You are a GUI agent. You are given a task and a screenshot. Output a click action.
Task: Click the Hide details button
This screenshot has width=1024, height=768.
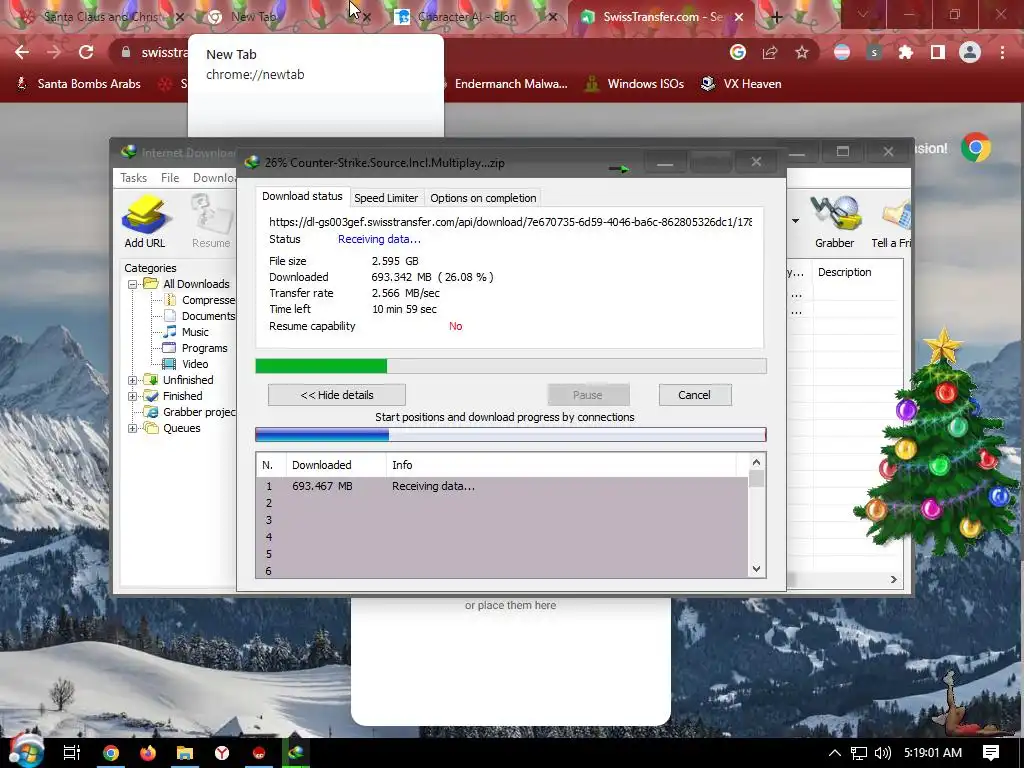click(337, 395)
